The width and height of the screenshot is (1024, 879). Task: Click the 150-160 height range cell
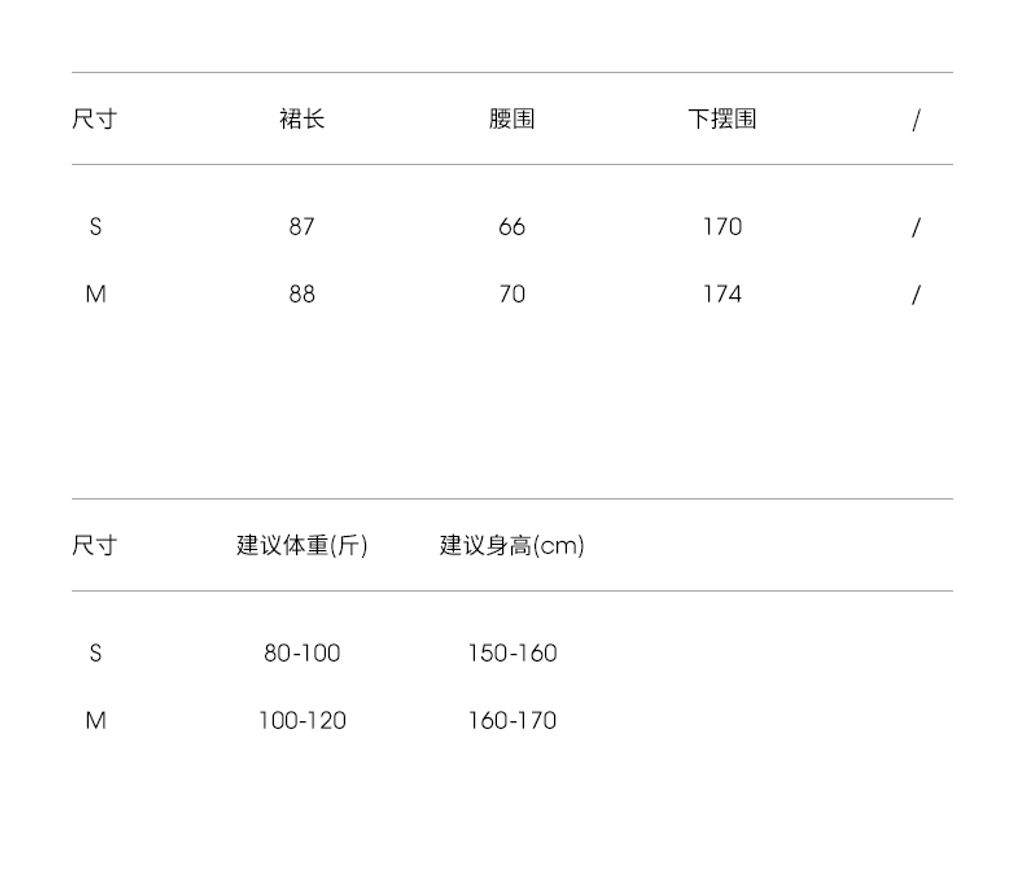pyautogui.click(x=512, y=653)
